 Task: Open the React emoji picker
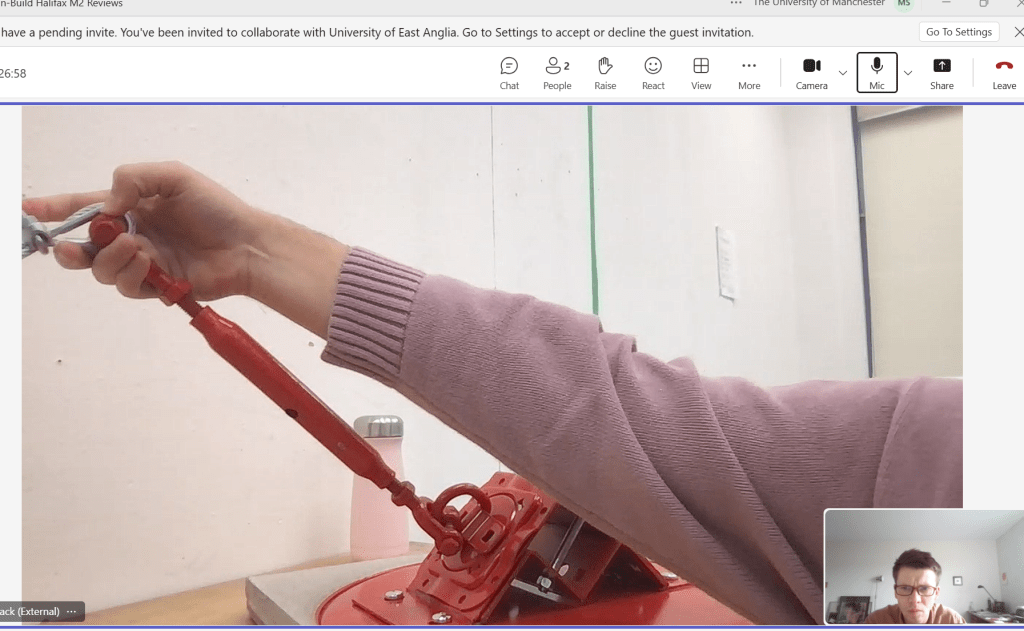coord(653,73)
